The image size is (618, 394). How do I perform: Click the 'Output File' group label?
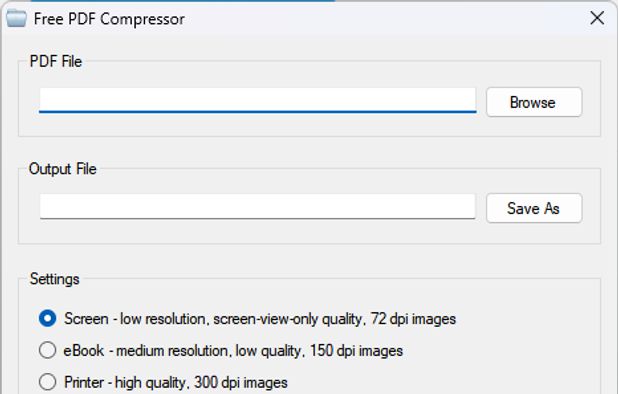[63, 169]
